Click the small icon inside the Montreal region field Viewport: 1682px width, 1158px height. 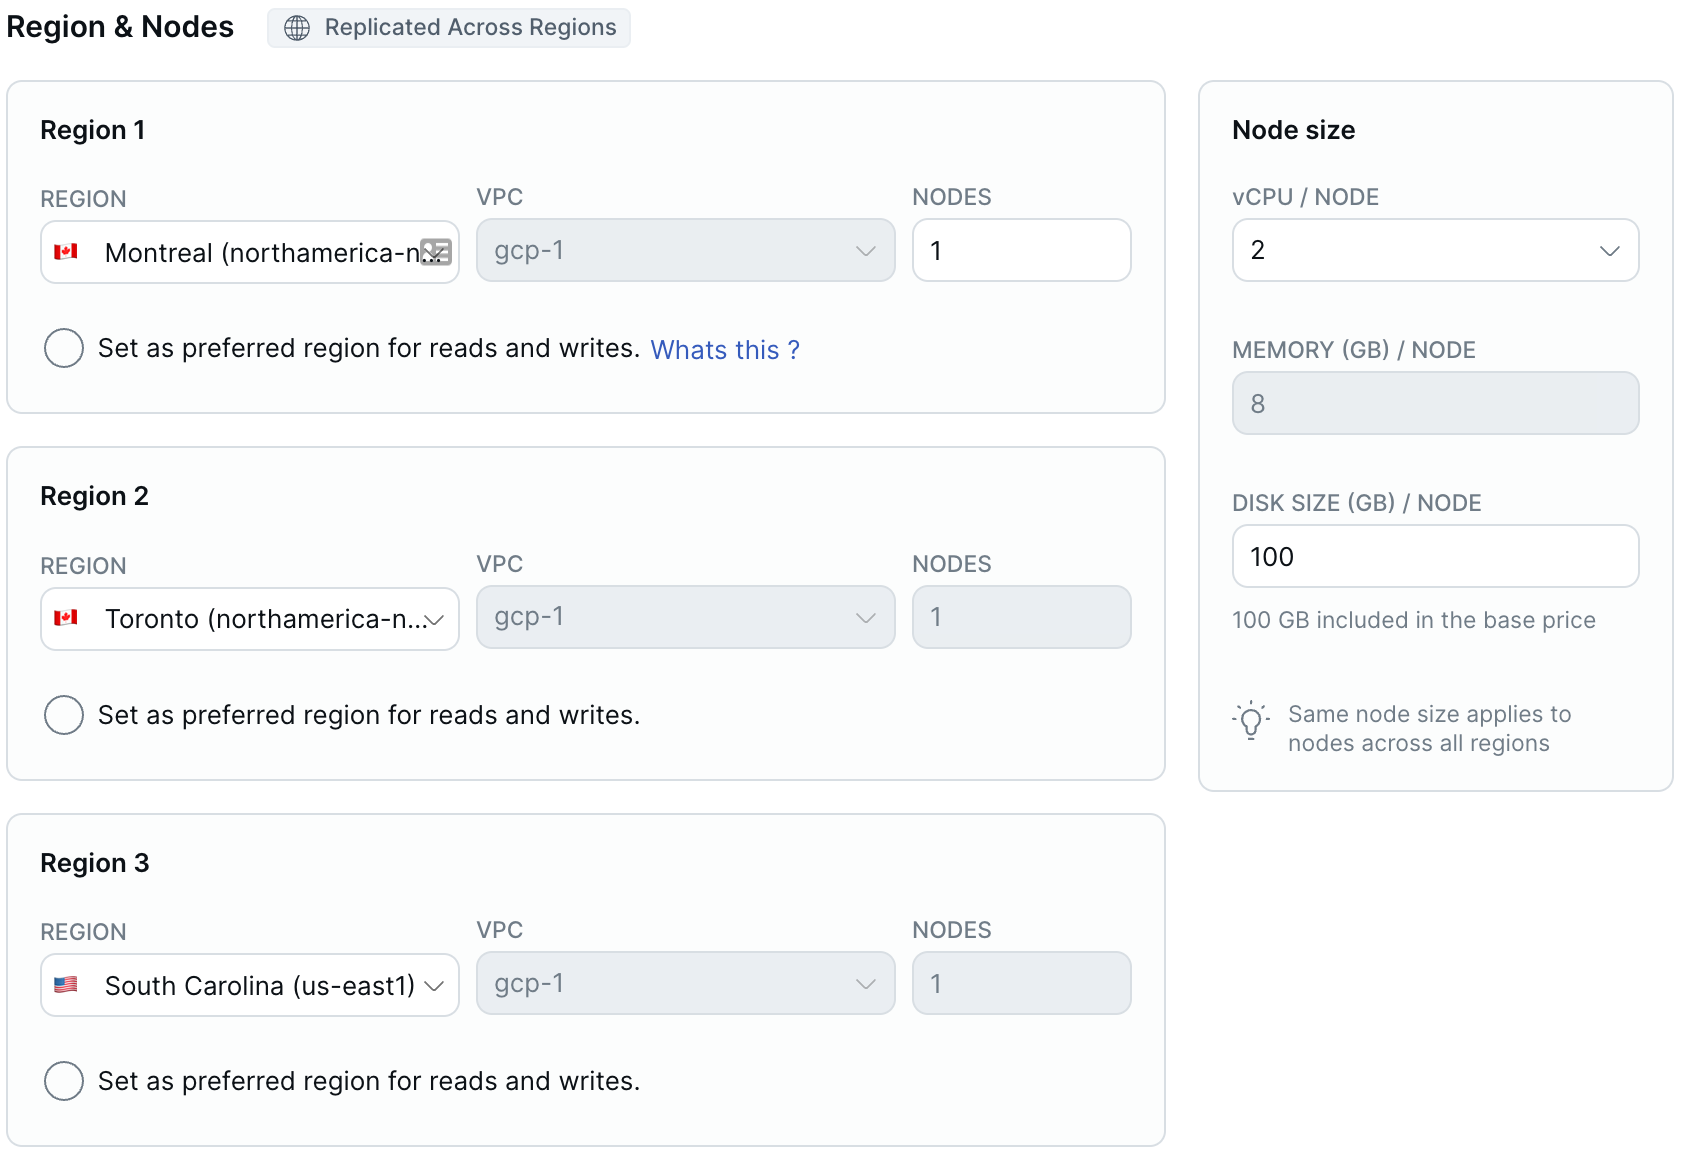click(x=435, y=253)
